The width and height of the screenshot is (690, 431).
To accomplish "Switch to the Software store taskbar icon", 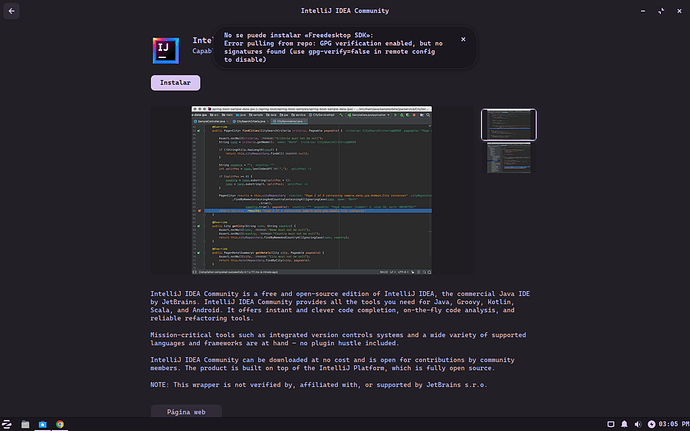I will 43,424.
